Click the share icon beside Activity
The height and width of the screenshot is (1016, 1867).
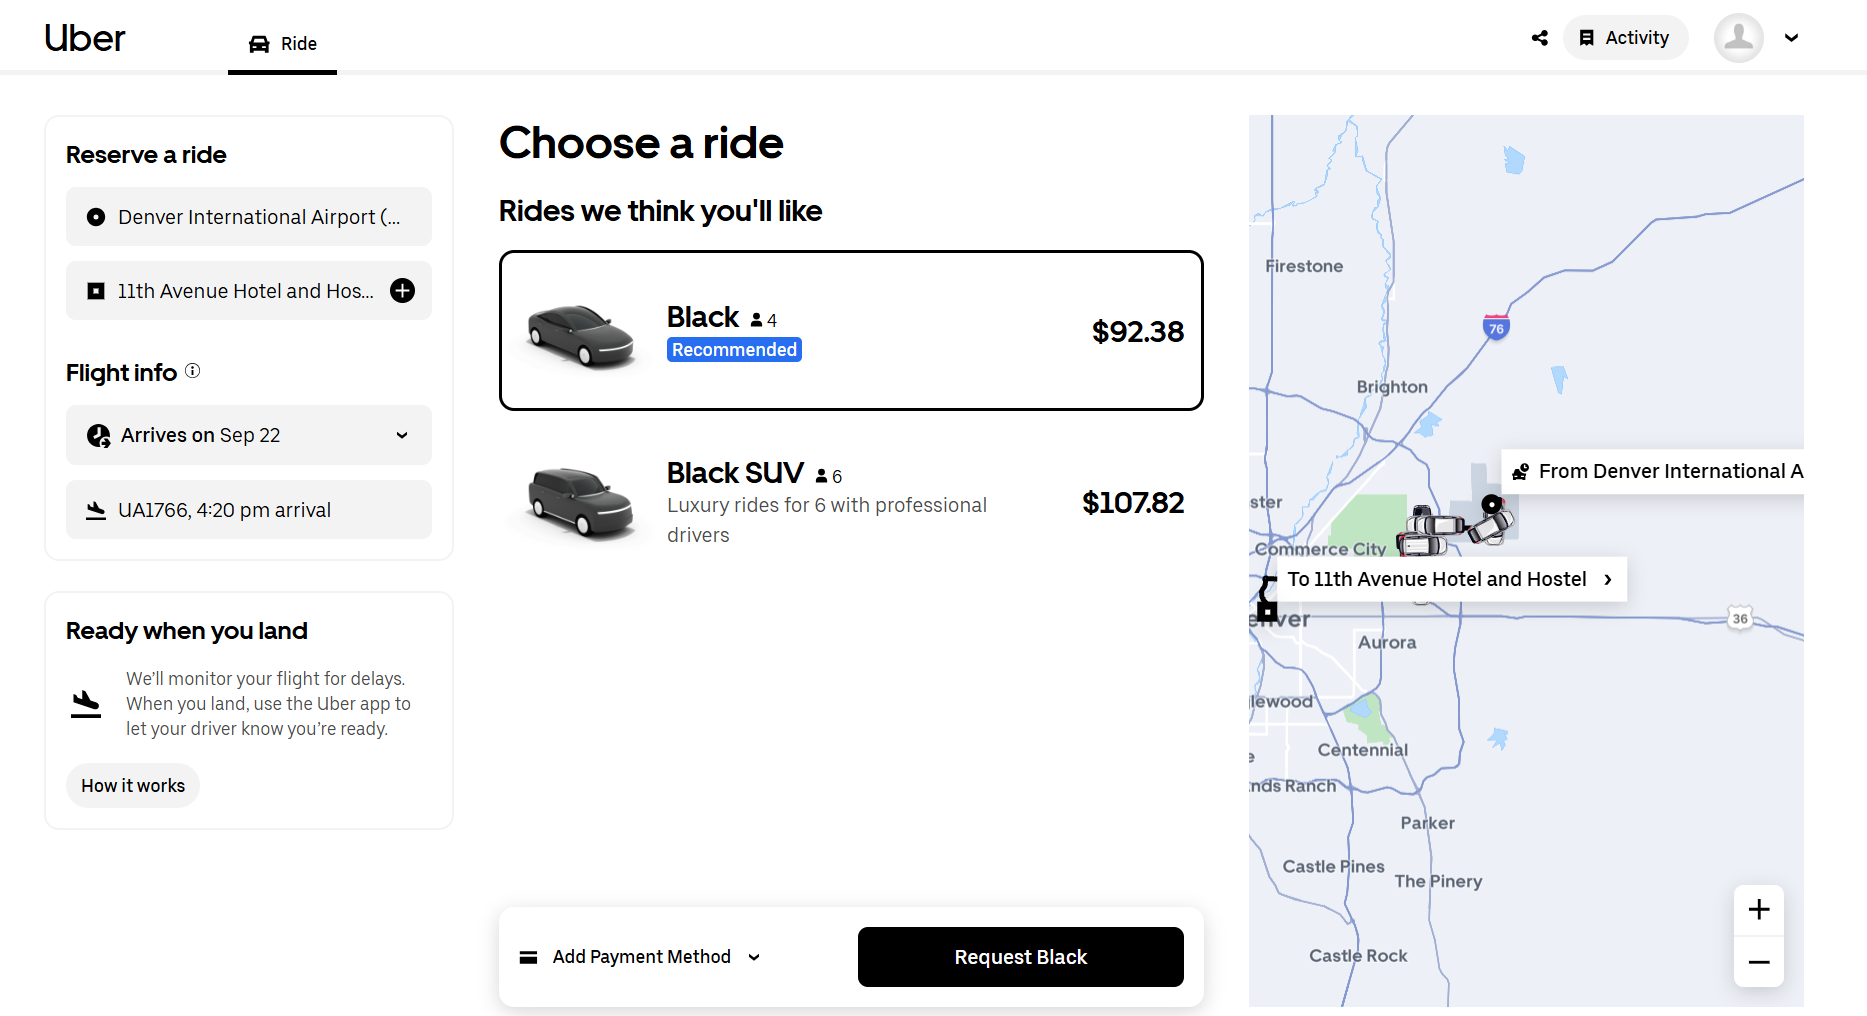click(x=1540, y=38)
